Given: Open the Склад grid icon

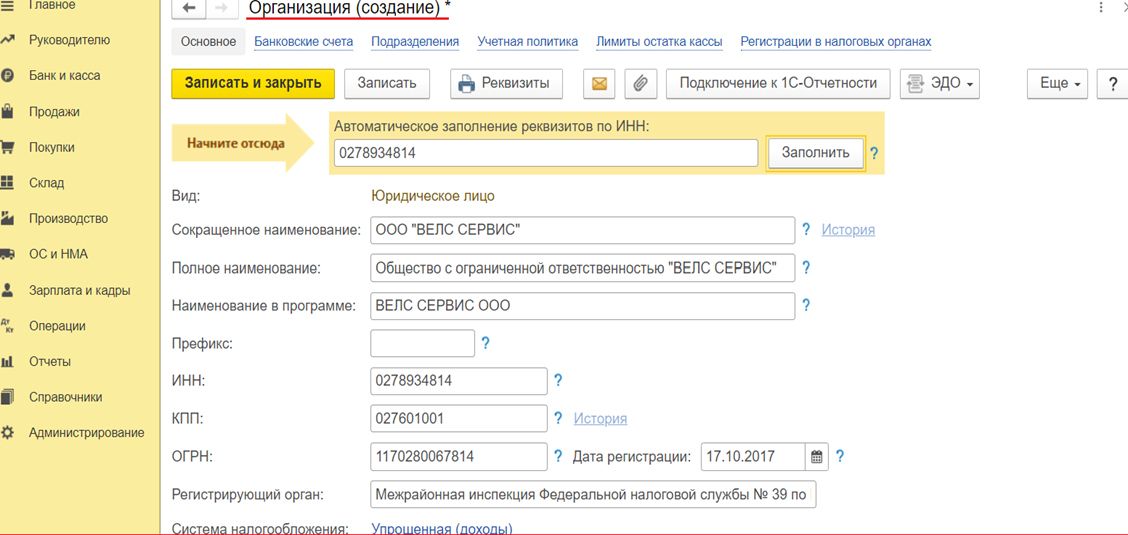Looking at the screenshot, I should 8,183.
